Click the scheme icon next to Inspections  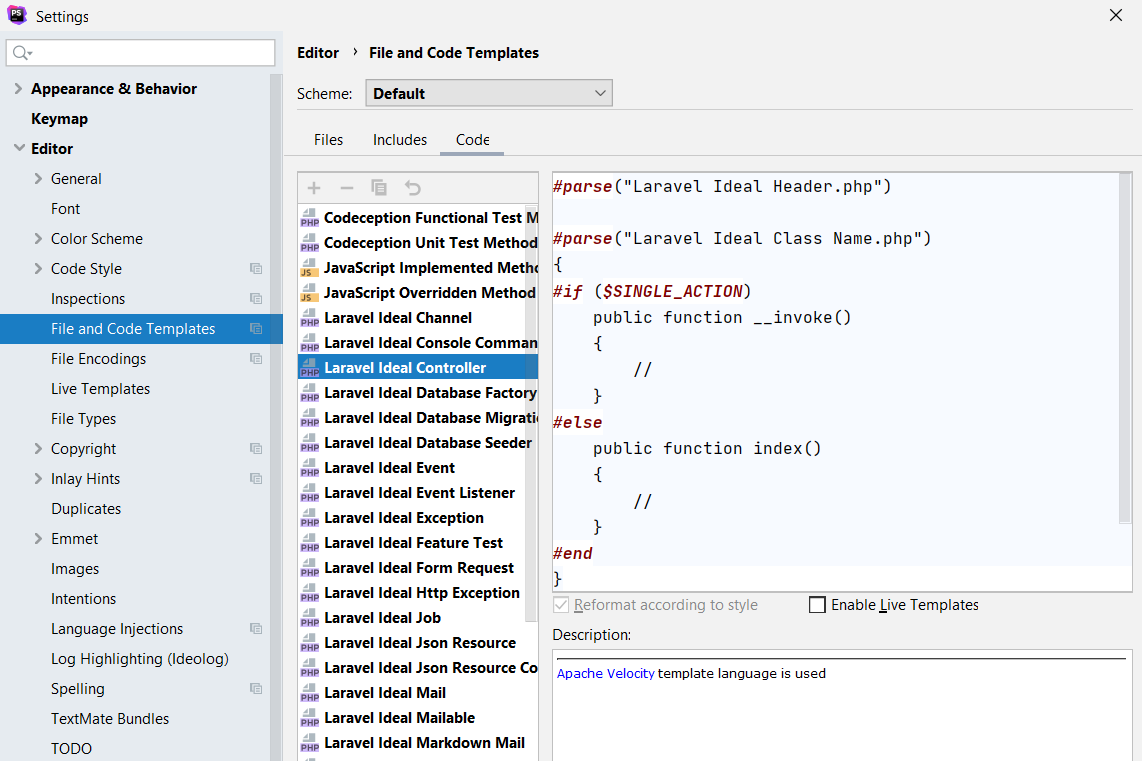pos(256,299)
